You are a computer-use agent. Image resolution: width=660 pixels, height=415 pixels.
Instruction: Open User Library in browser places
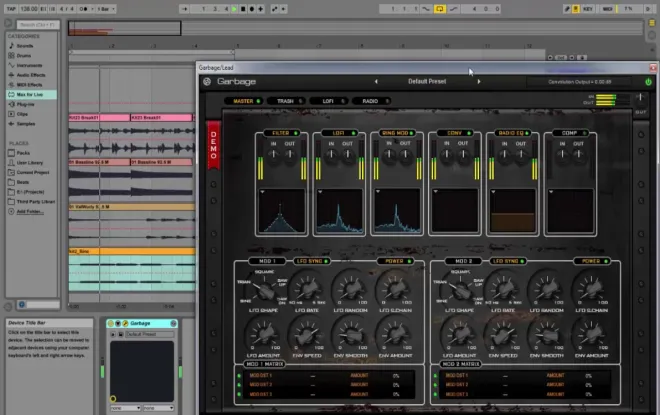(29, 162)
